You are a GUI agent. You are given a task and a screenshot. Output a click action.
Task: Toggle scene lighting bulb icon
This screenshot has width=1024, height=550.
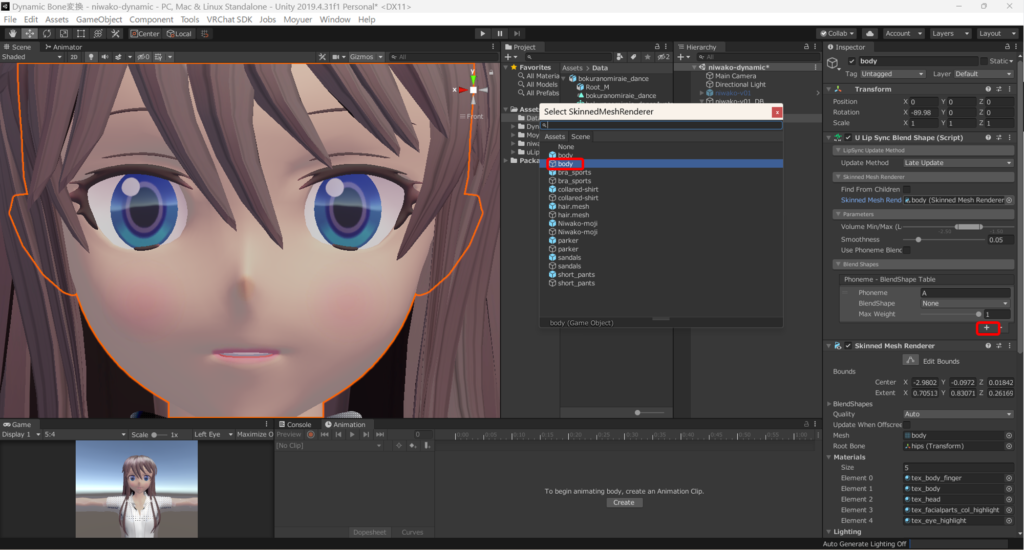91,57
